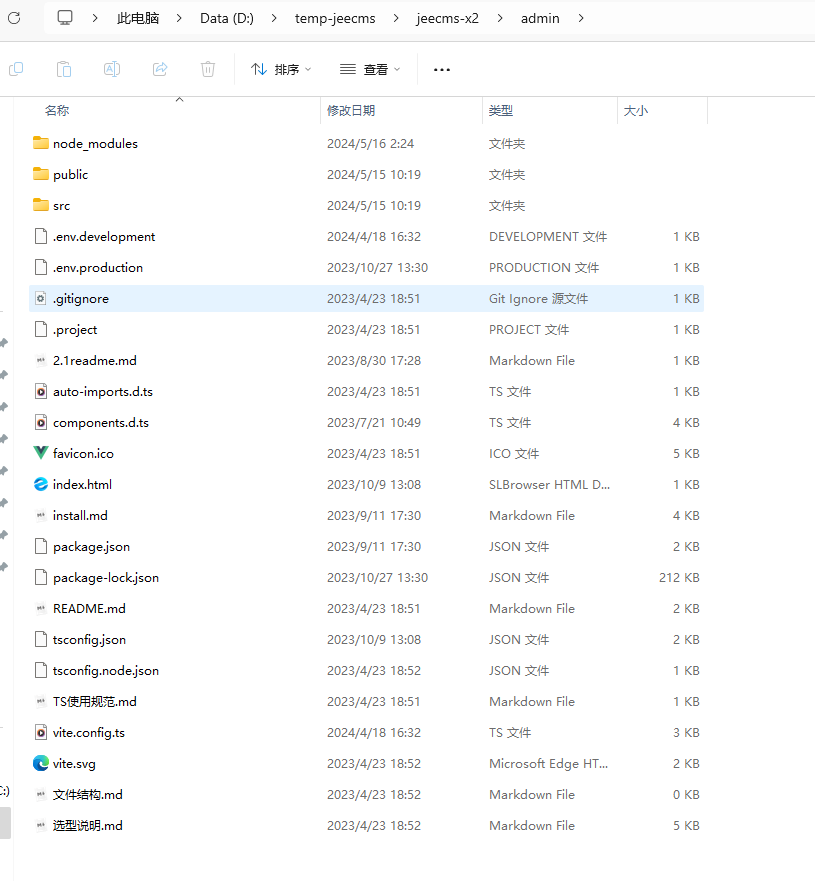The width and height of the screenshot is (815, 881).
Task: Sort by 修改日期 column header
Action: 351,111
